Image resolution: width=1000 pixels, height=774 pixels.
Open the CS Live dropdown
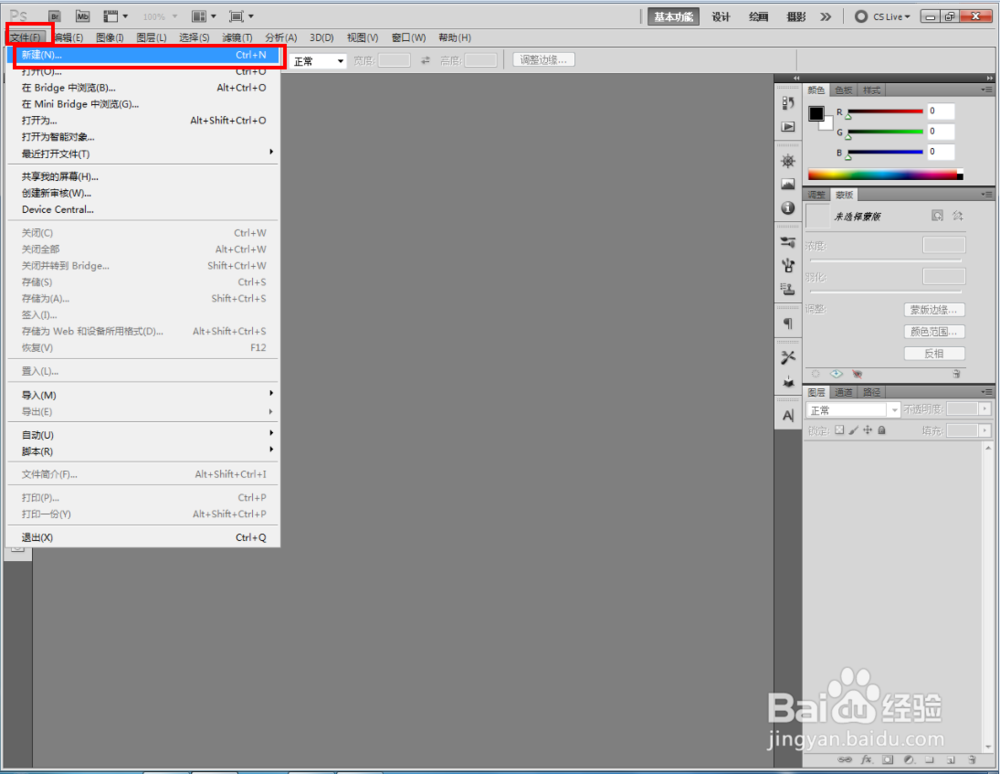point(883,17)
